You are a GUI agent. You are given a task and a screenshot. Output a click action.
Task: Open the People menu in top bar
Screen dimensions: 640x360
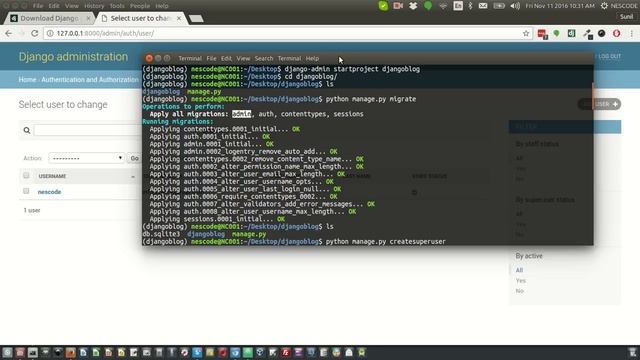click(x=140, y=6)
